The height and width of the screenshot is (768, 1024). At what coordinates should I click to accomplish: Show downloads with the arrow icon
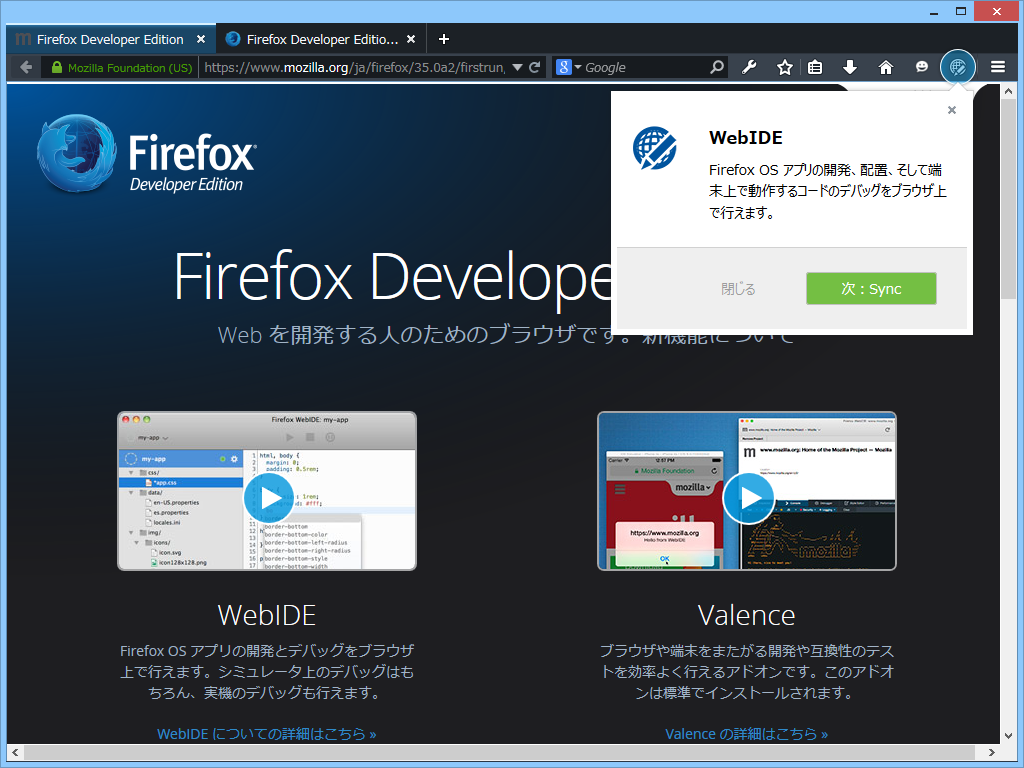(849, 67)
